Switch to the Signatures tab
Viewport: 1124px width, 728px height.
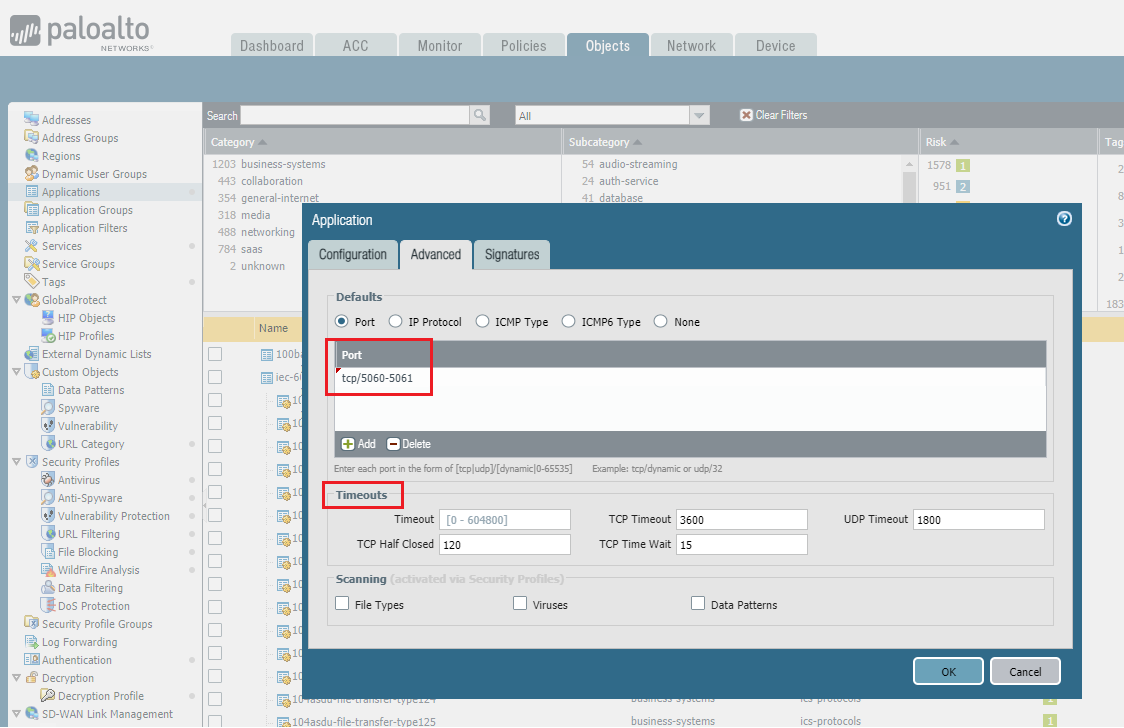coord(512,255)
